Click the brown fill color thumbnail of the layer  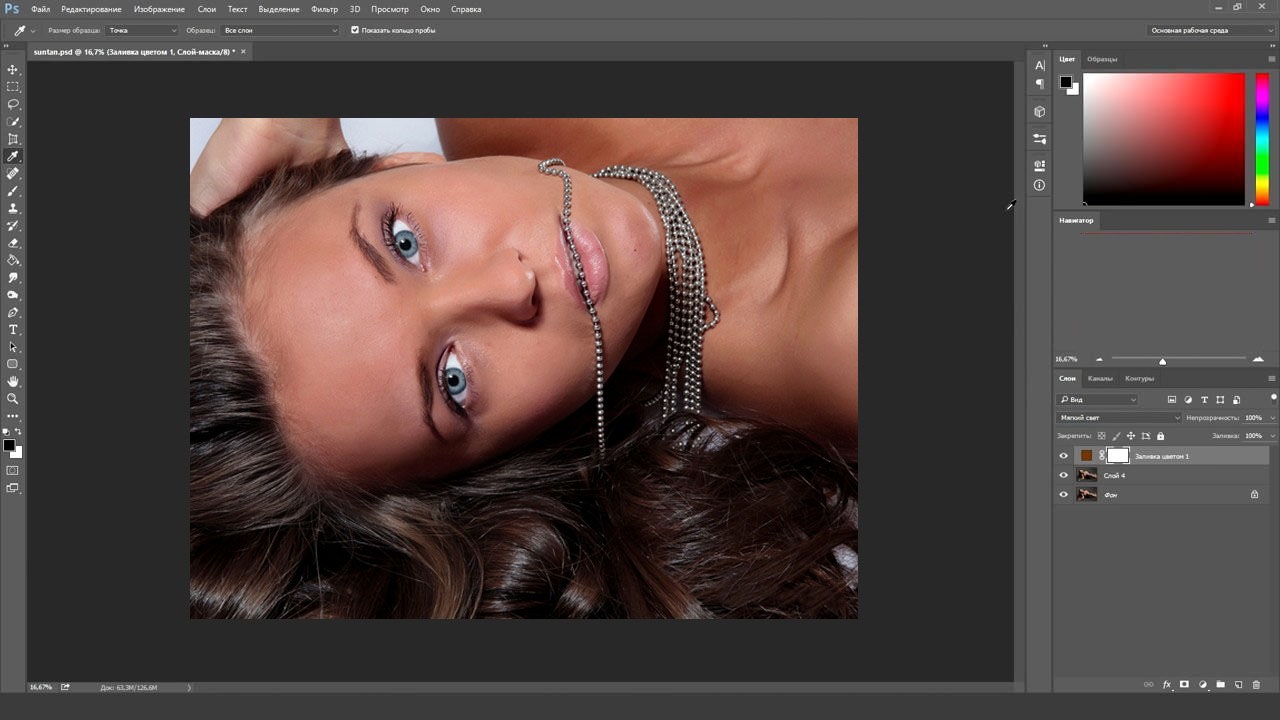point(1087,456)
